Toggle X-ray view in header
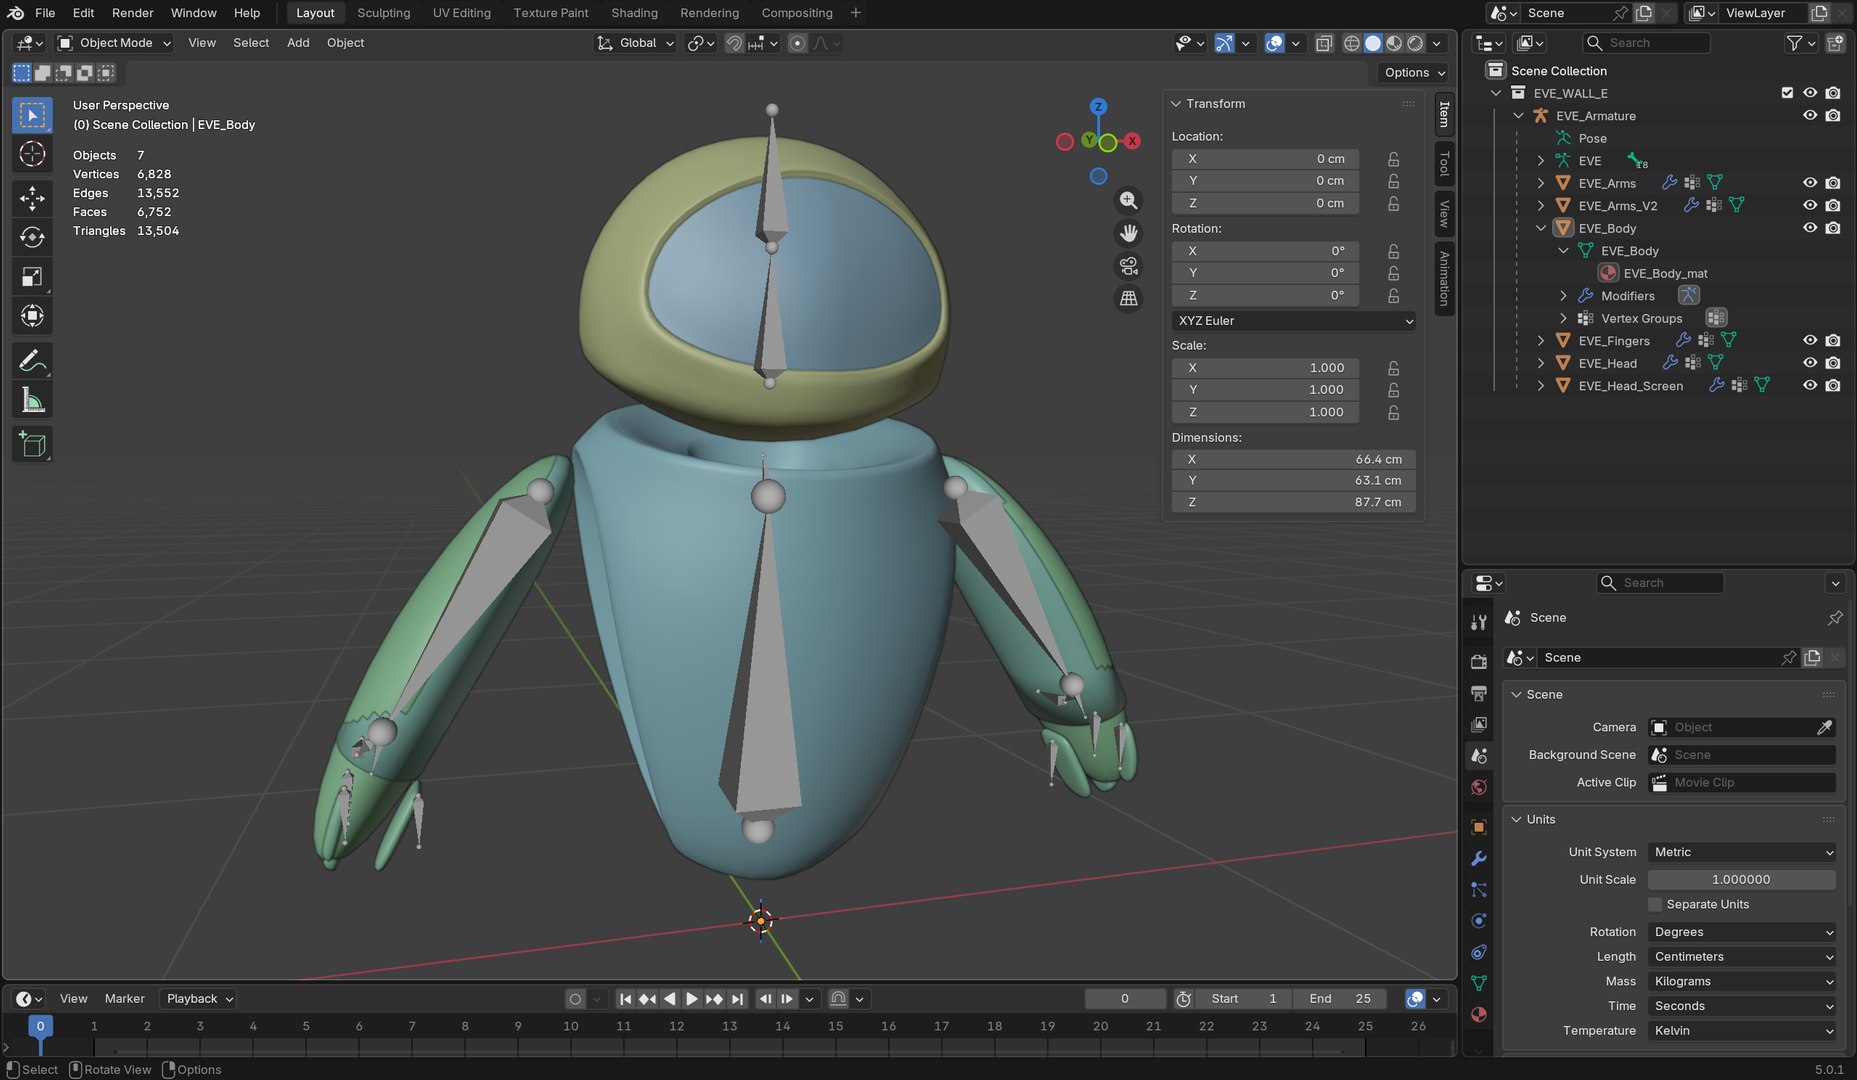The height and width of the screenshot is (1080, 1857). (1324, 43)
